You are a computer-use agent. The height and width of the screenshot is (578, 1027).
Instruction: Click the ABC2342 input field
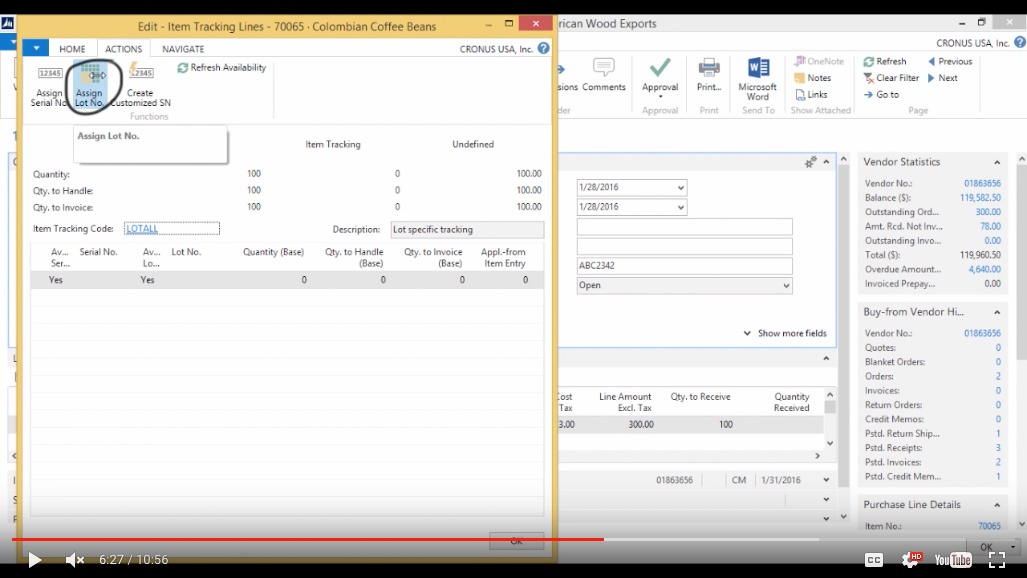[x=684, y=265]
